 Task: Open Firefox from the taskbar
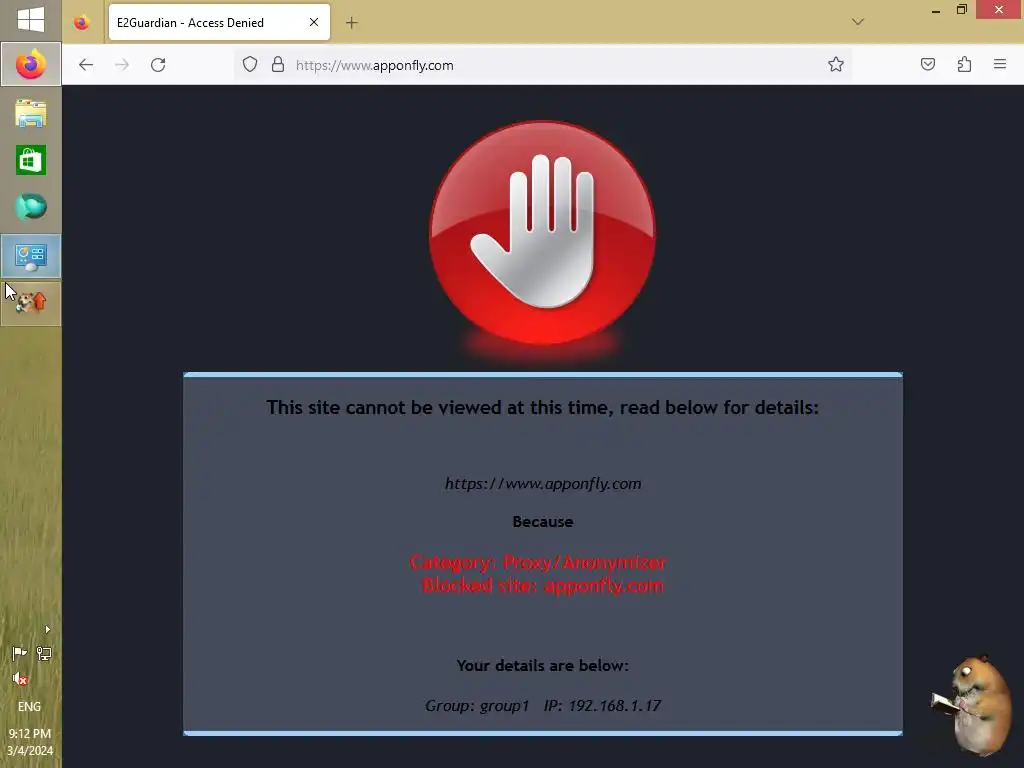click(x=31, y=64)
